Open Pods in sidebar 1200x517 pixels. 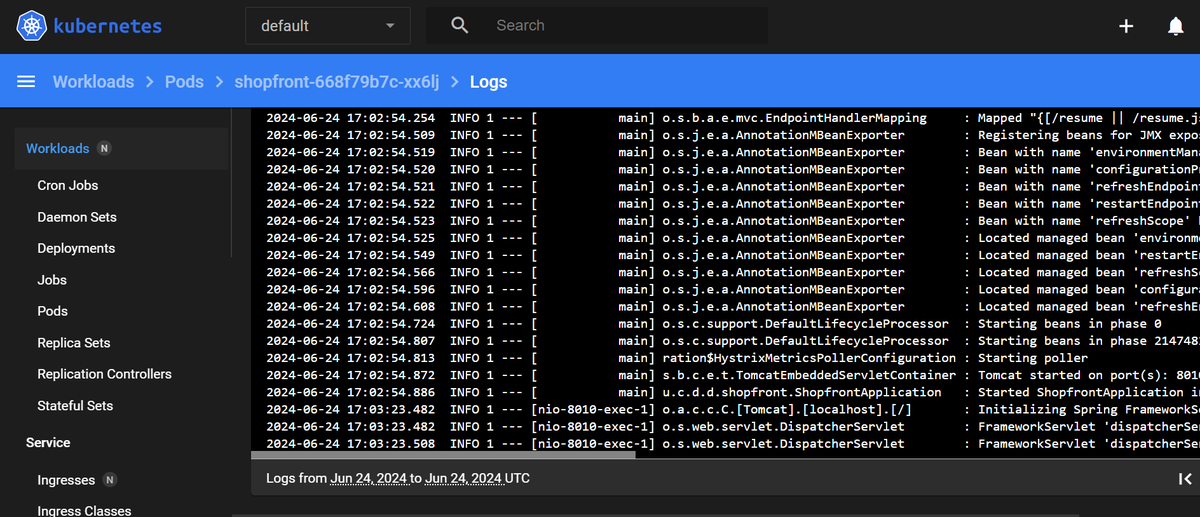pos(53,311)
